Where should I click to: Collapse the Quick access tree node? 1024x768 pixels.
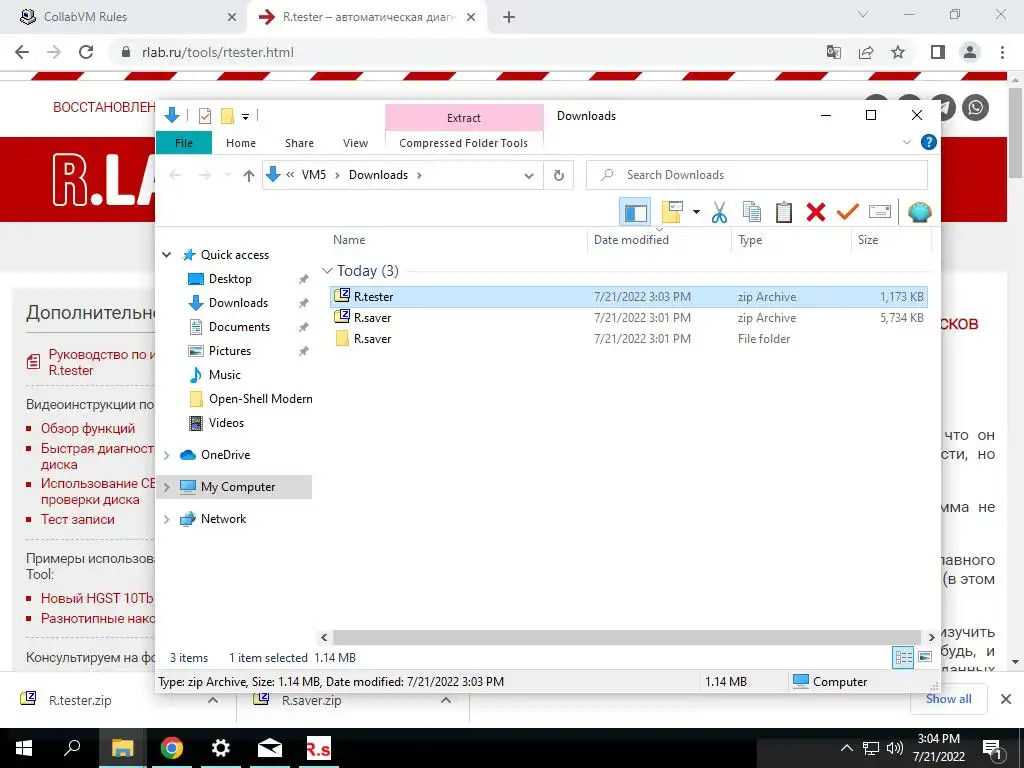click(x=167, y=255)
